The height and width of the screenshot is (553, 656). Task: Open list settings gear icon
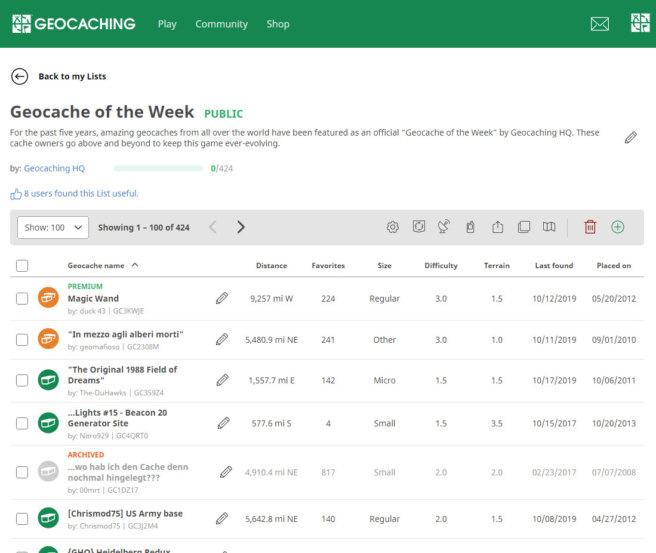point(393,227)
